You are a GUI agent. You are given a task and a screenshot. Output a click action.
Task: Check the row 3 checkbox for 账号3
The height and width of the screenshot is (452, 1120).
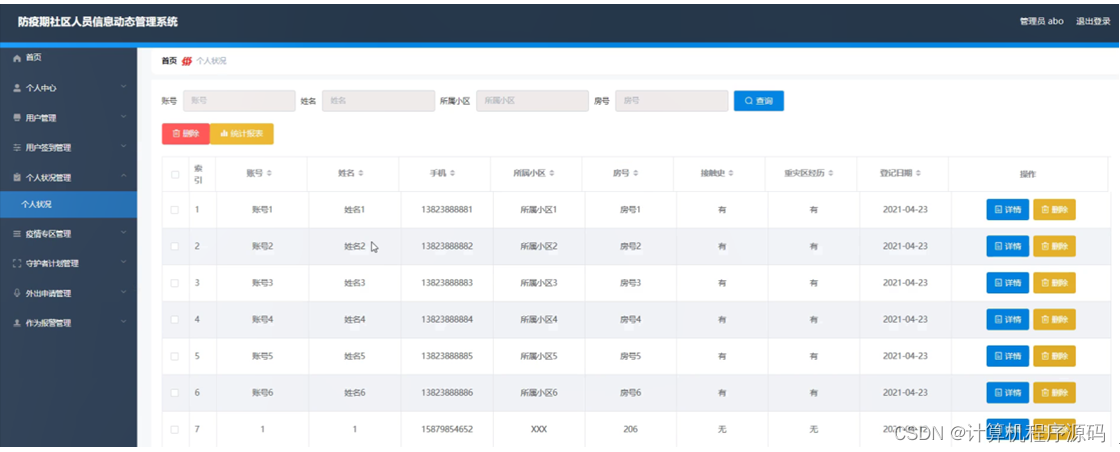pos(175,283)
